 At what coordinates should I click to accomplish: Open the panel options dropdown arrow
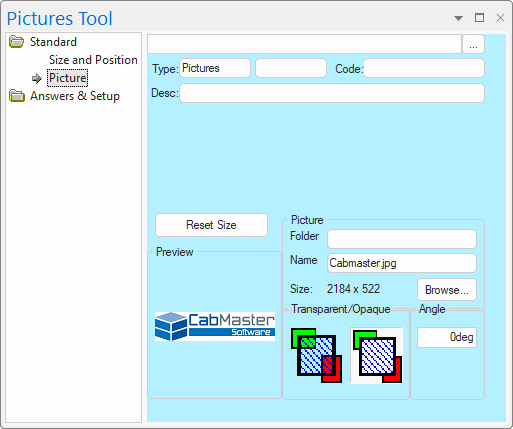pos(459,18)
